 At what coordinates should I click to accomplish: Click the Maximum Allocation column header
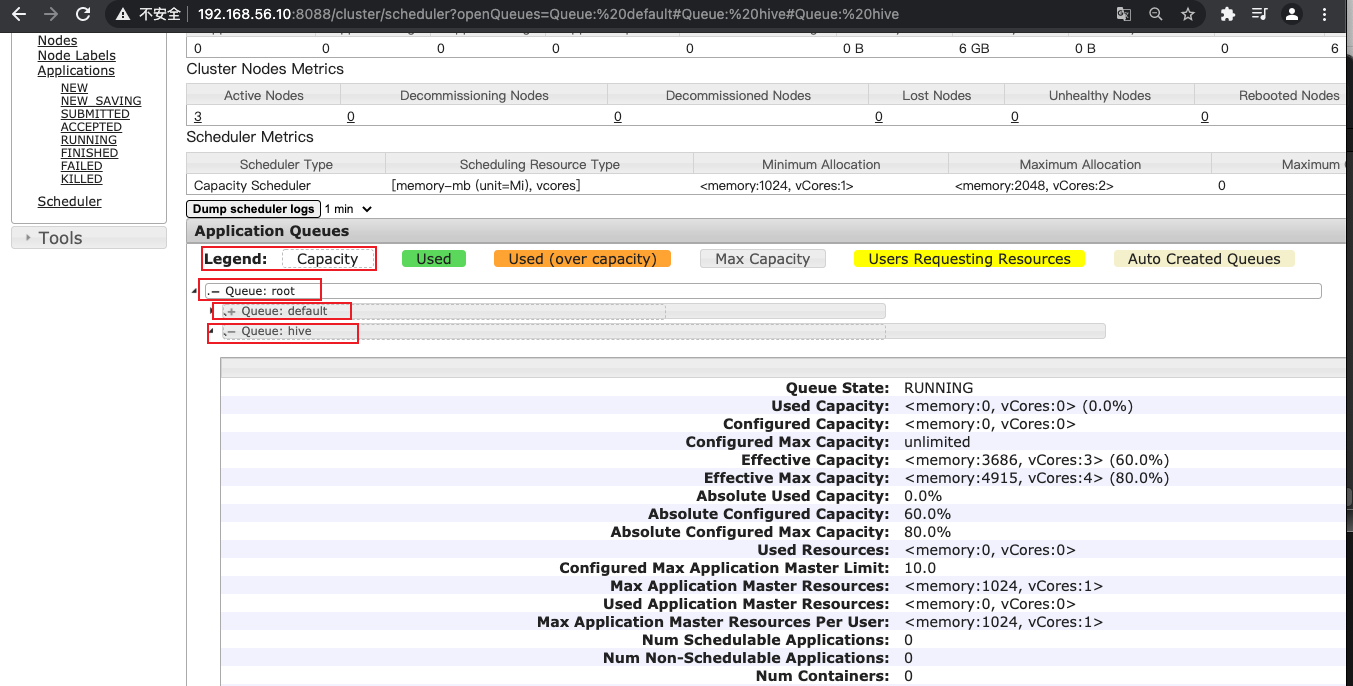pos(1080,164)
